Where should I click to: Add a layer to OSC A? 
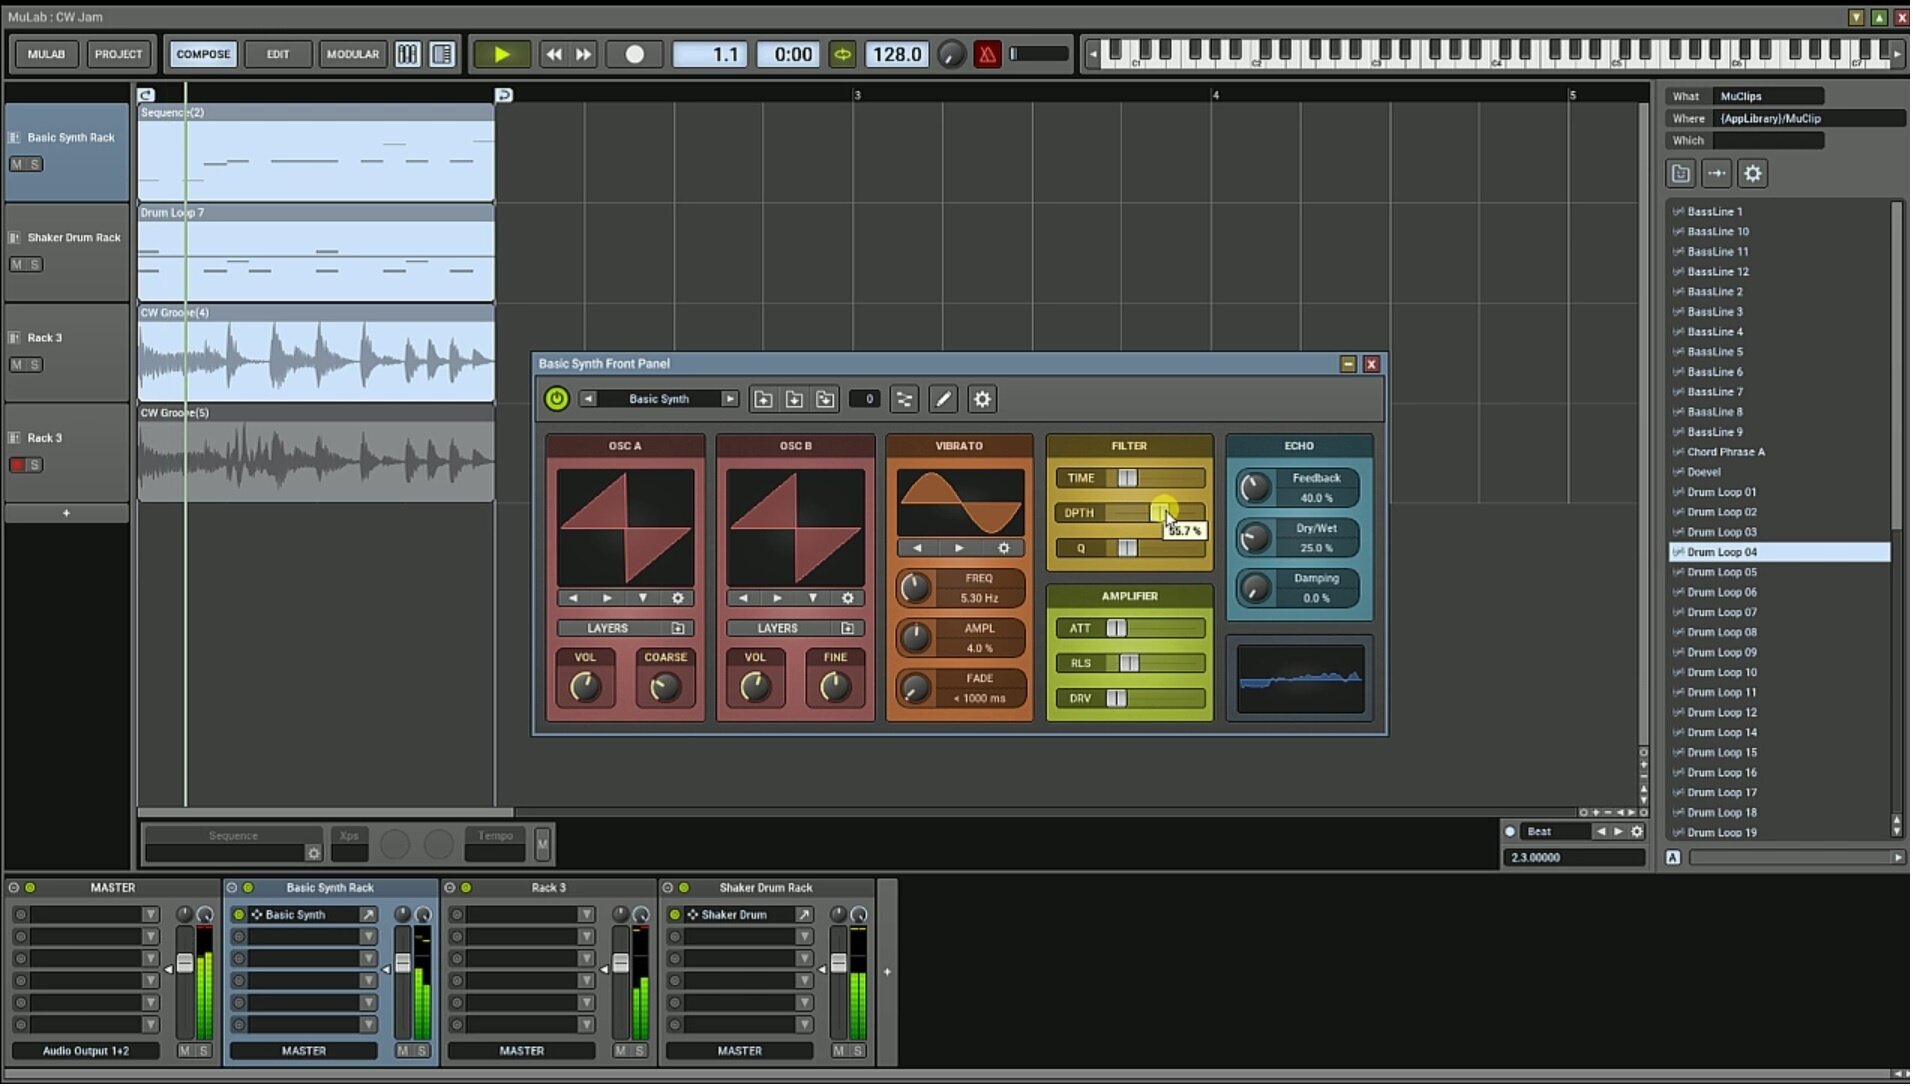tap(678, 628)
